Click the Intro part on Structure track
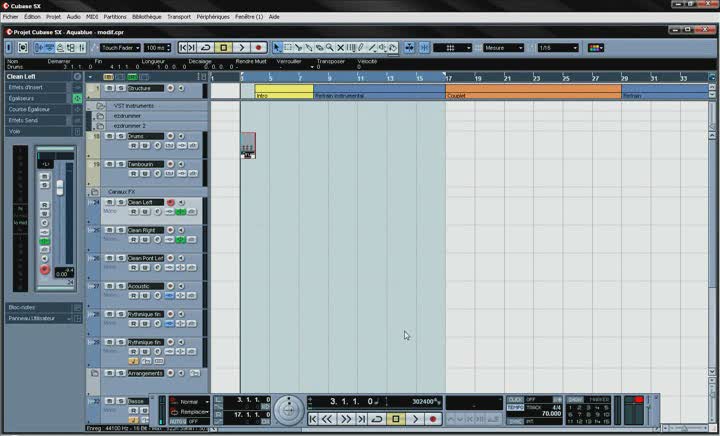The width and height of the screenshot is (720, 436). point(284,91)
